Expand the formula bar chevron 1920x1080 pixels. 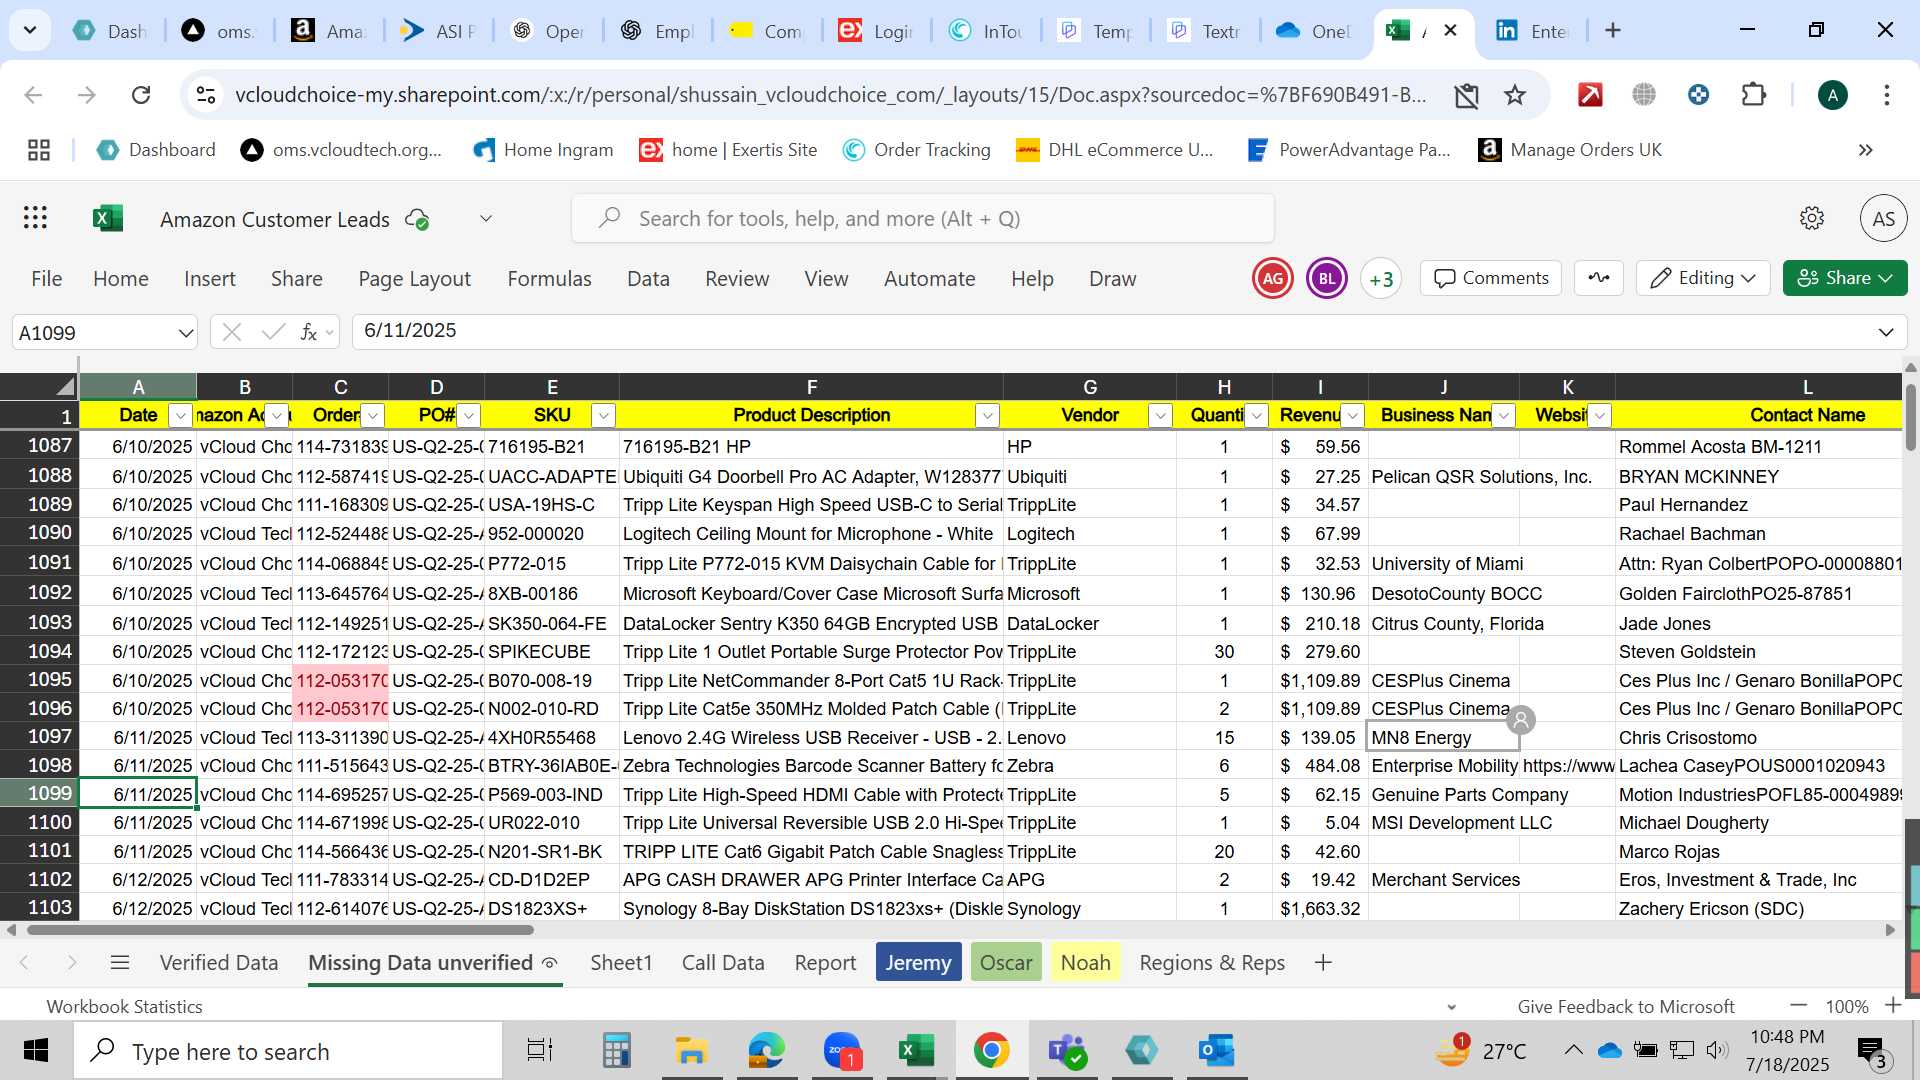(1886, 332)
